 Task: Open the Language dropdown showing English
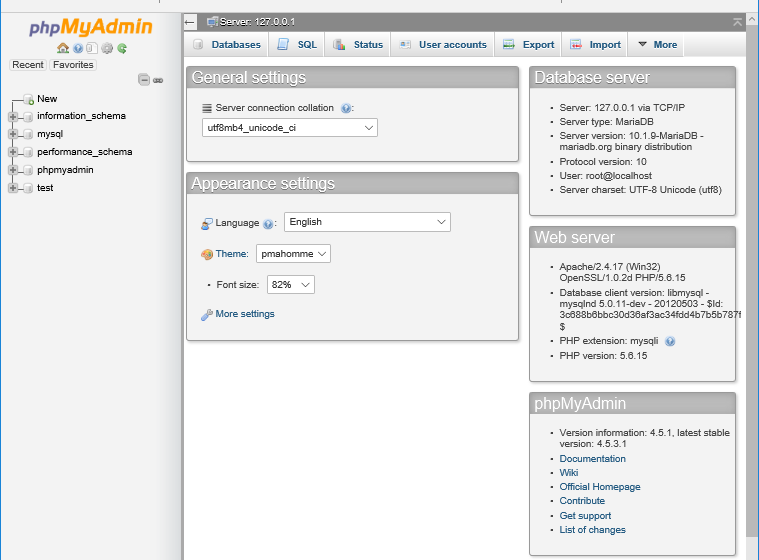click(x=367, y=222)
